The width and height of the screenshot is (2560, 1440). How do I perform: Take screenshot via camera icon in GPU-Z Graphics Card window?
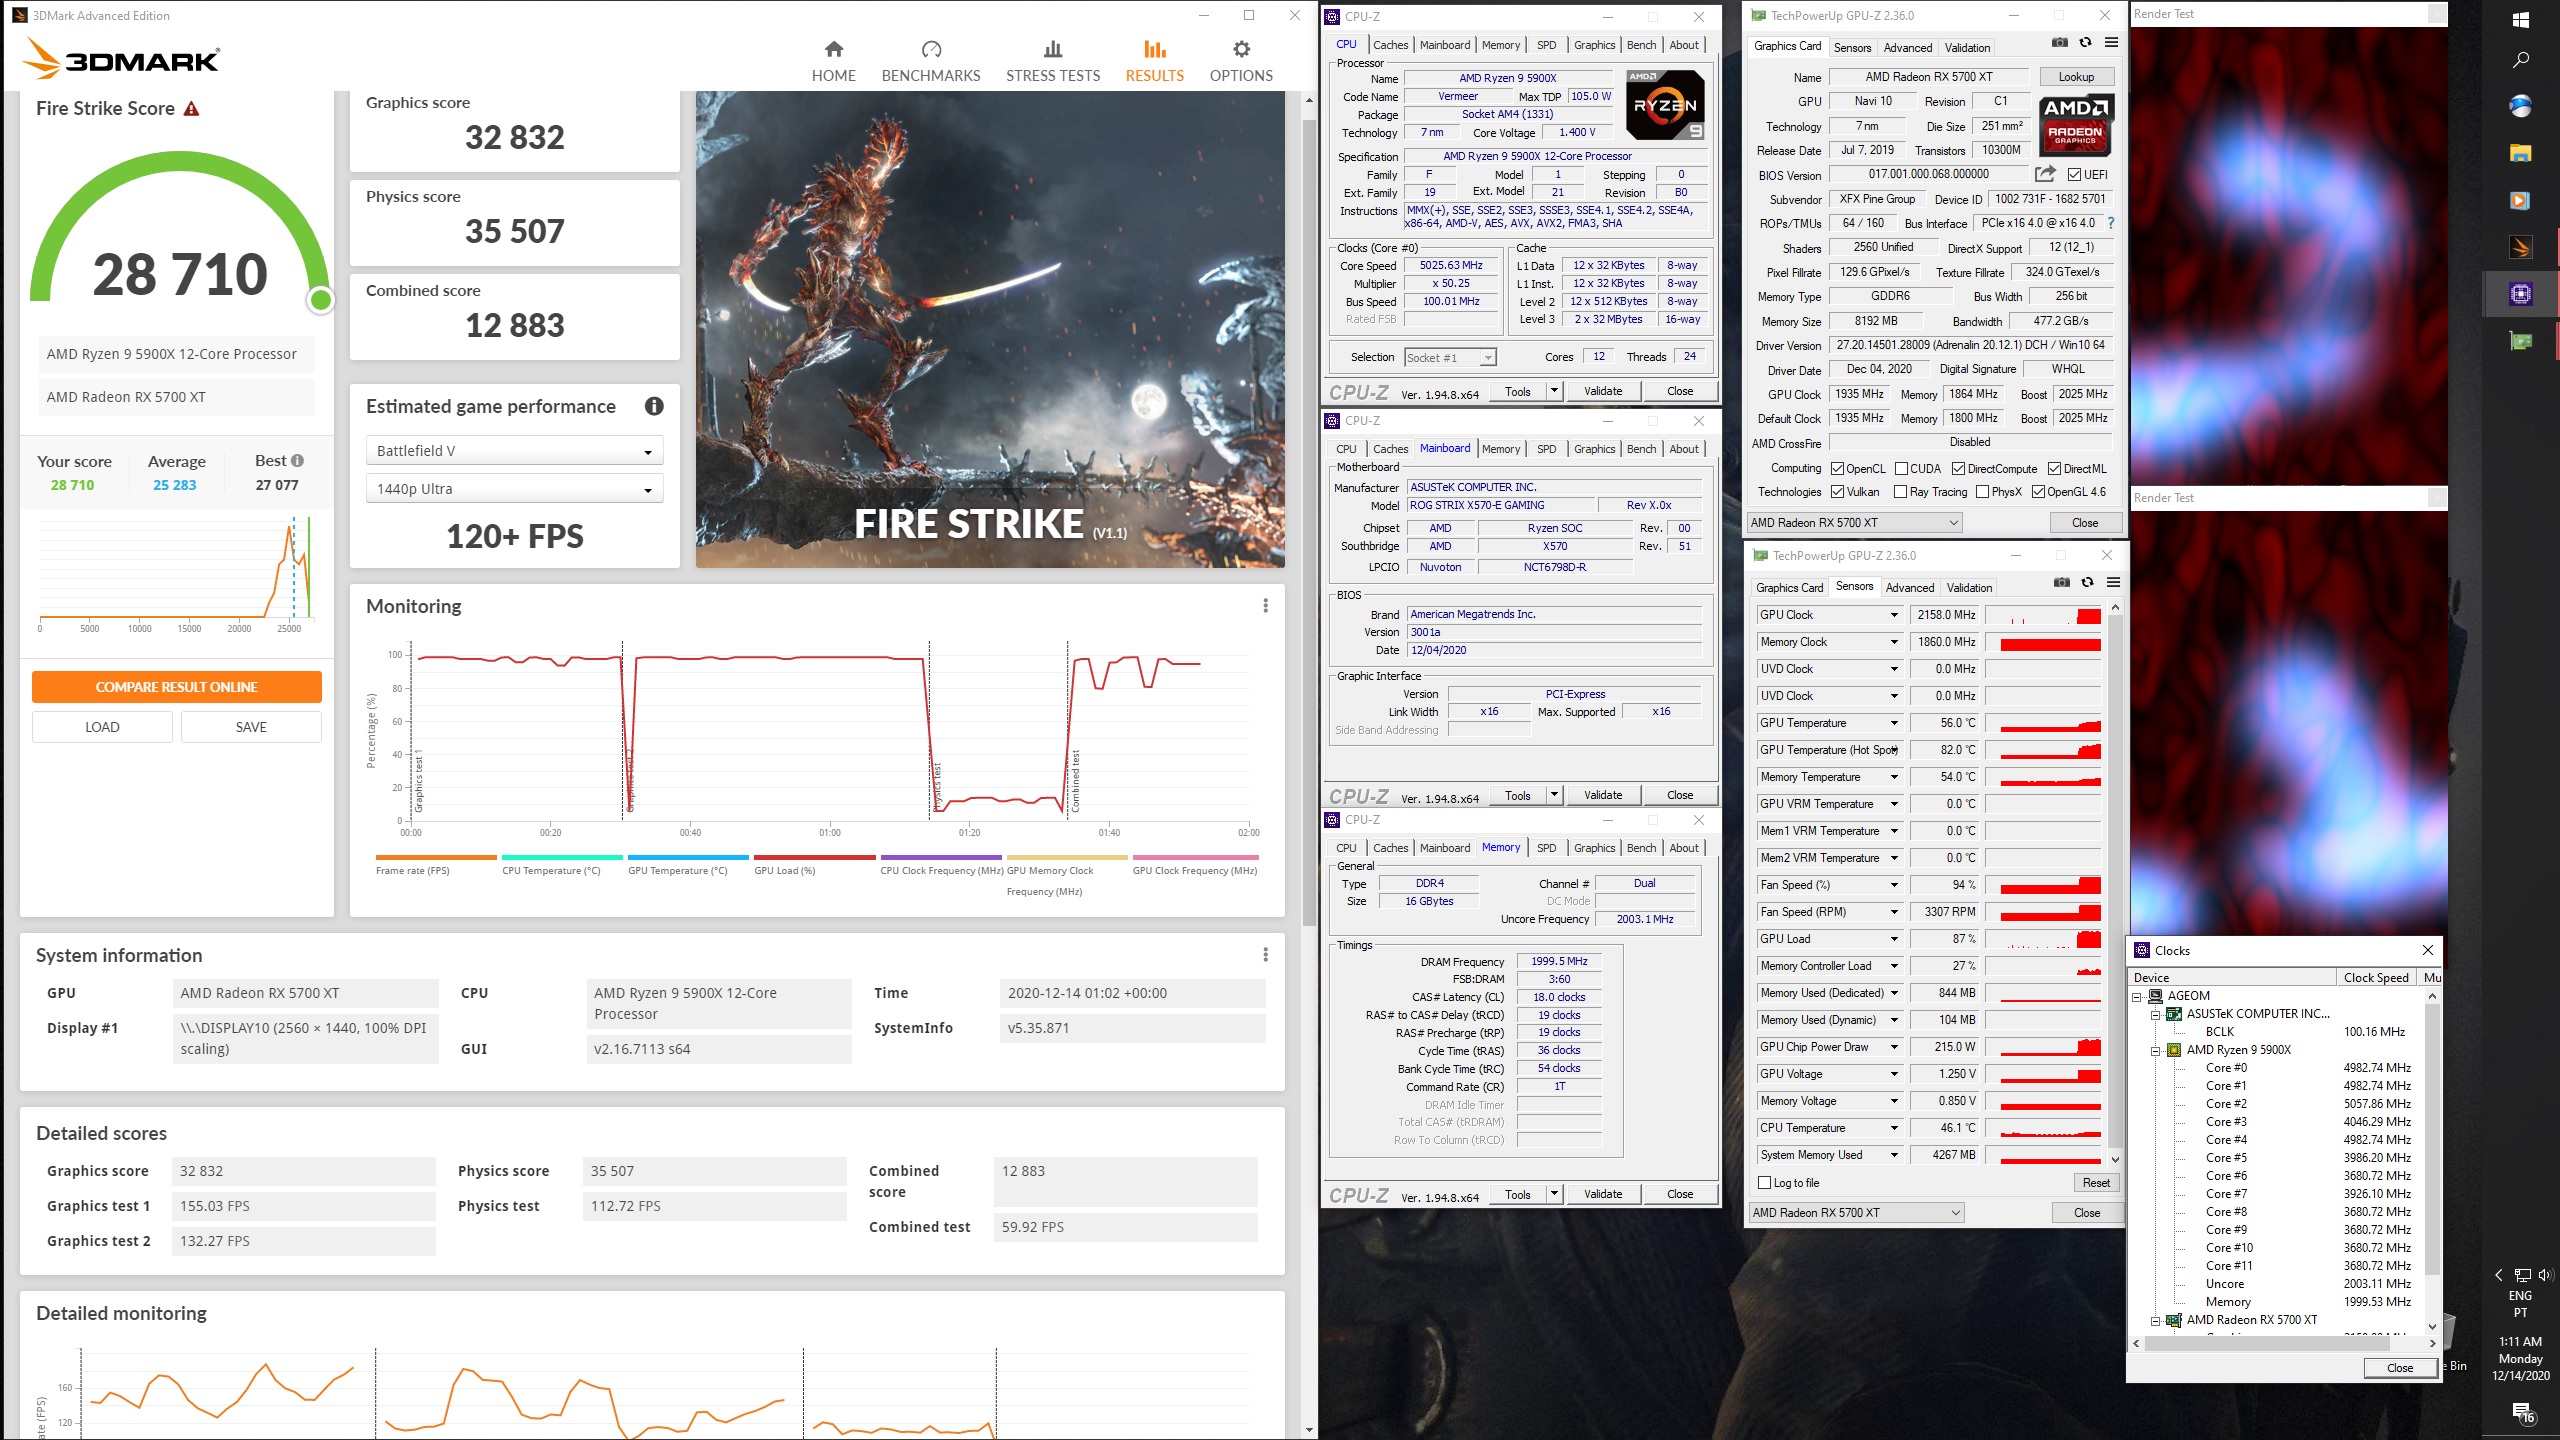[2059, 42]
